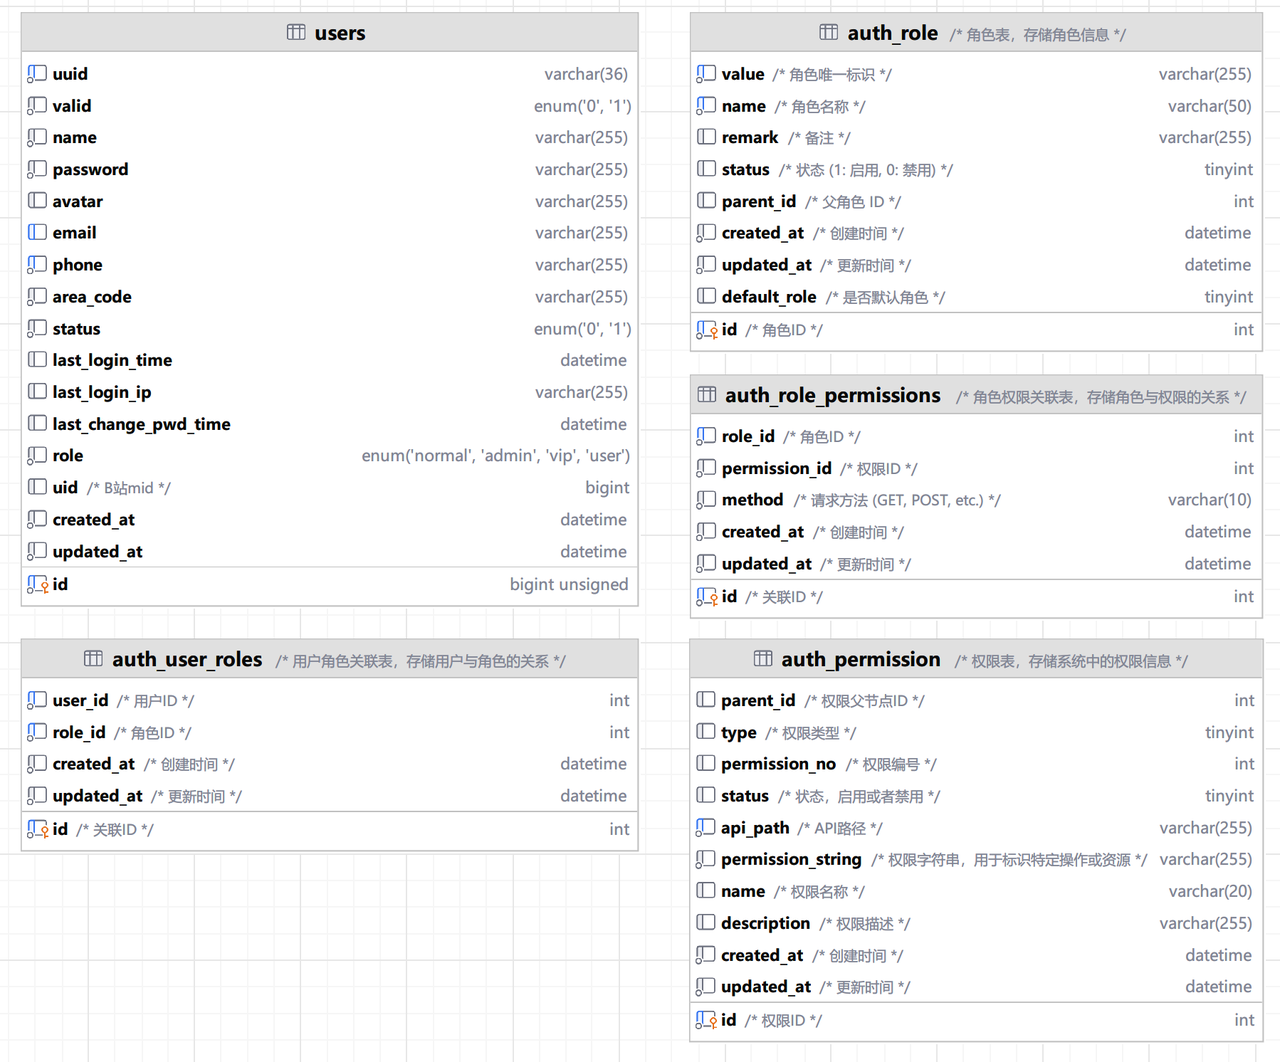Select user_id column in auth_user_roles
Viewport: 1280px width, 1062px height.
[80, 700]
